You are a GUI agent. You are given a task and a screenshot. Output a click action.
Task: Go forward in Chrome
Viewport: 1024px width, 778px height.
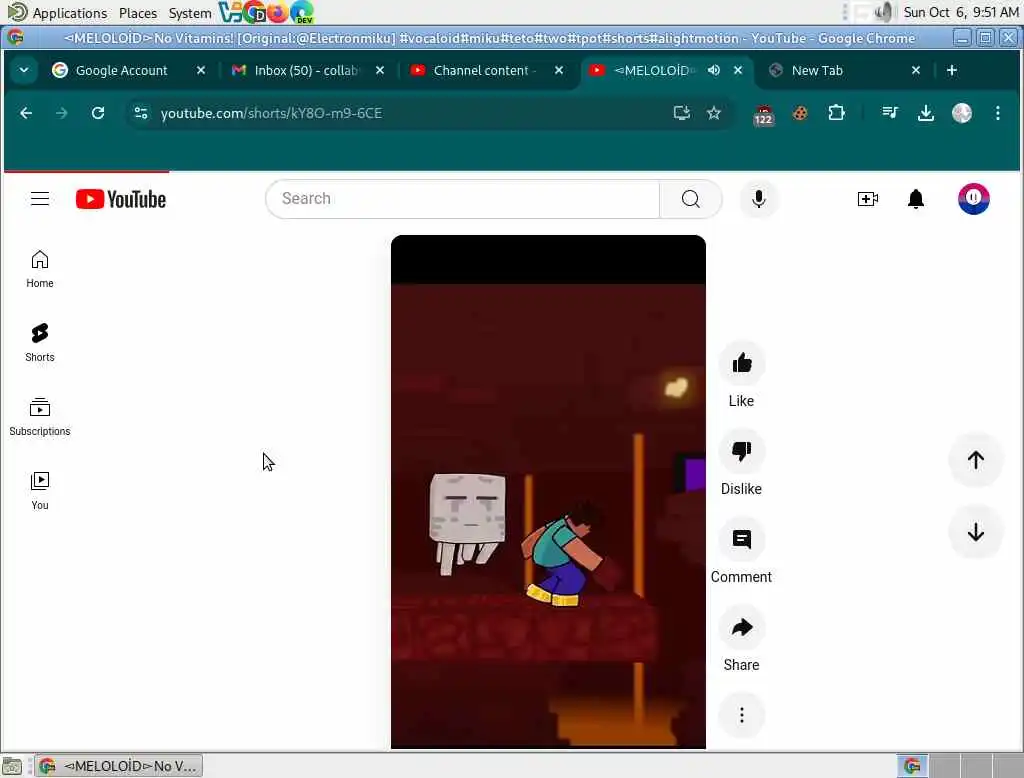pos(62,113)
